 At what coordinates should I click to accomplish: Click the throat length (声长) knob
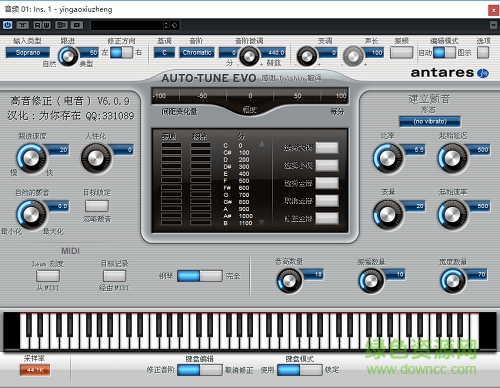(x=353, y=56)
